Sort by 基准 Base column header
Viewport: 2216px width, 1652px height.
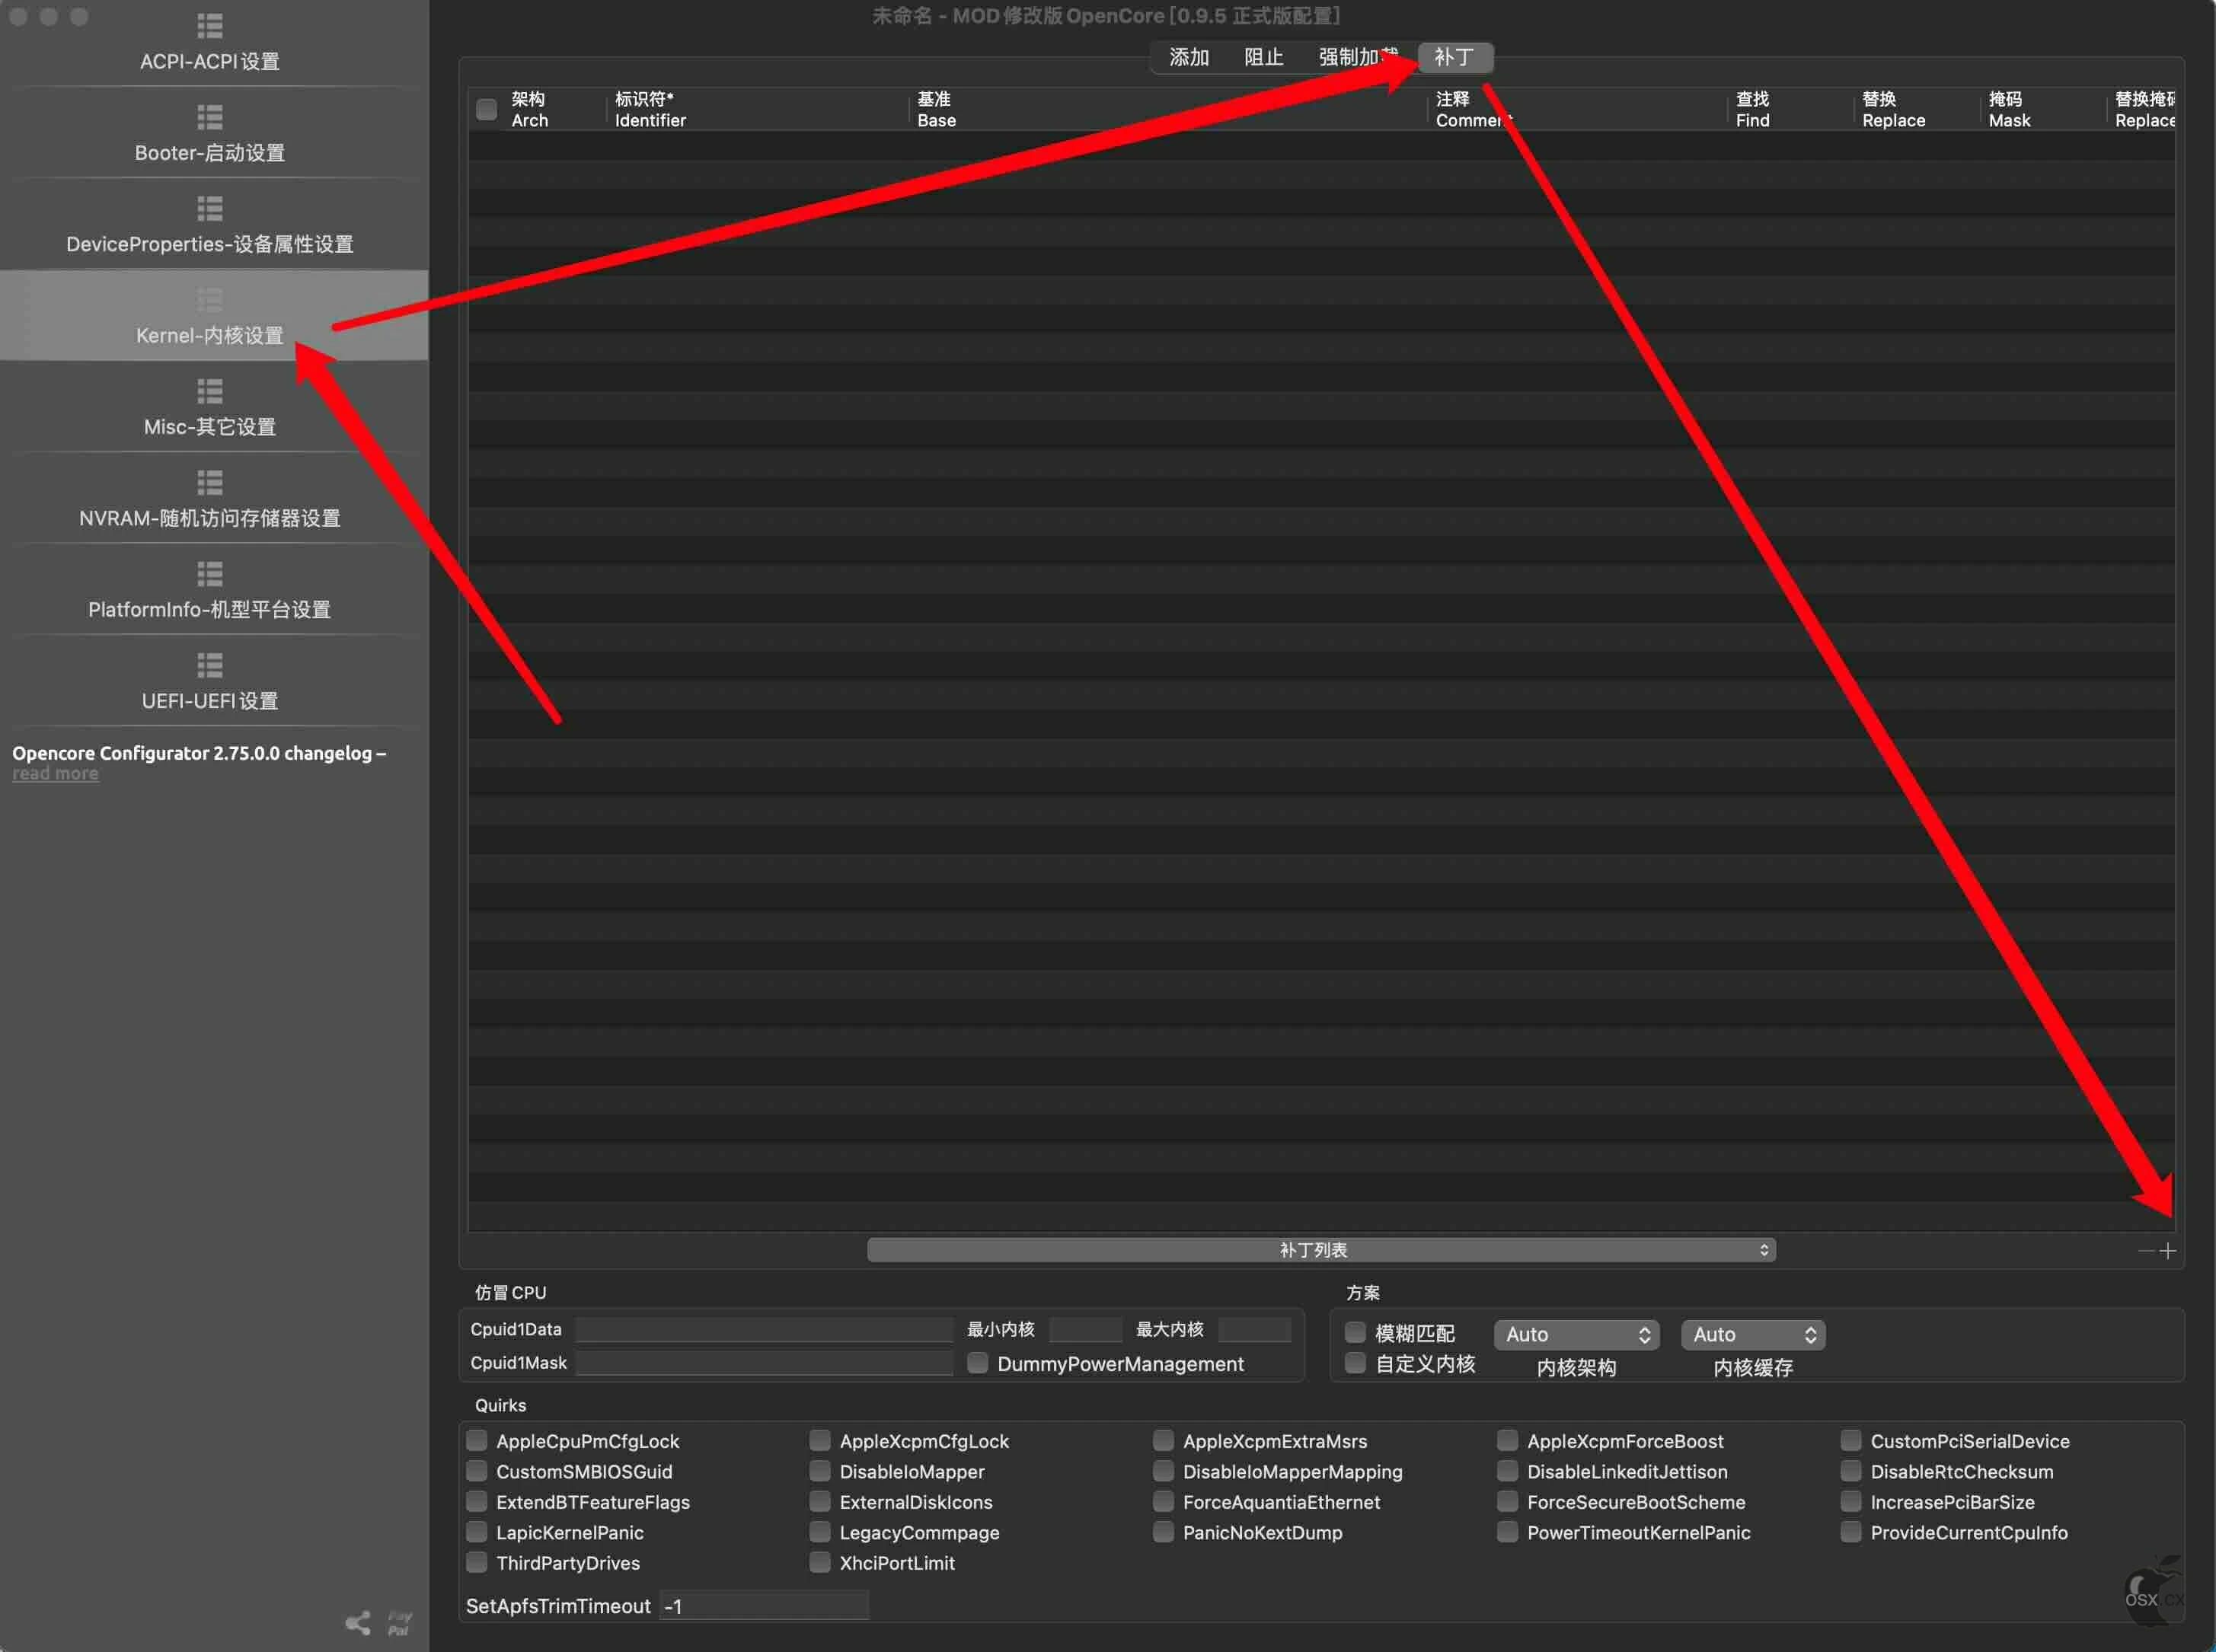click(x=1168, y=109)
